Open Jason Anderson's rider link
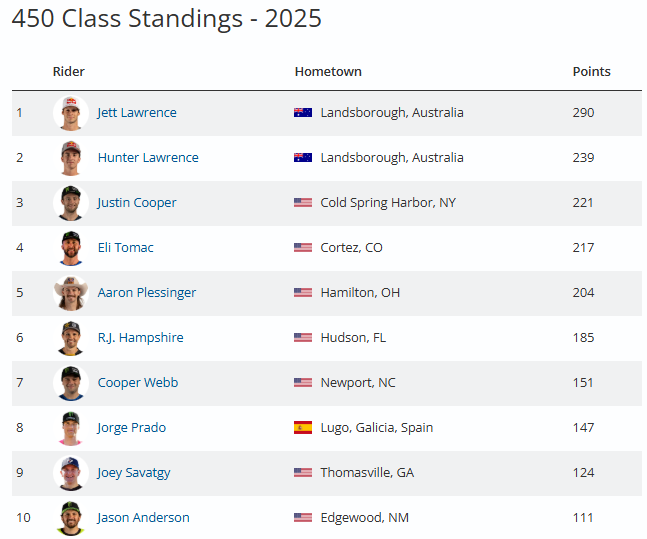This screenshot has height=539, width=647. [x=144, y=518]
